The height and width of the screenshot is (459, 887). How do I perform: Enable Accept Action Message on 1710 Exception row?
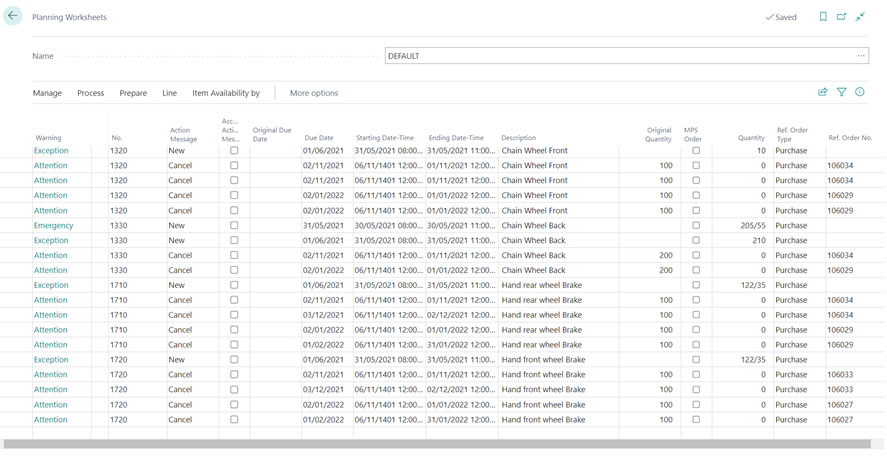(x=234, y=285)
